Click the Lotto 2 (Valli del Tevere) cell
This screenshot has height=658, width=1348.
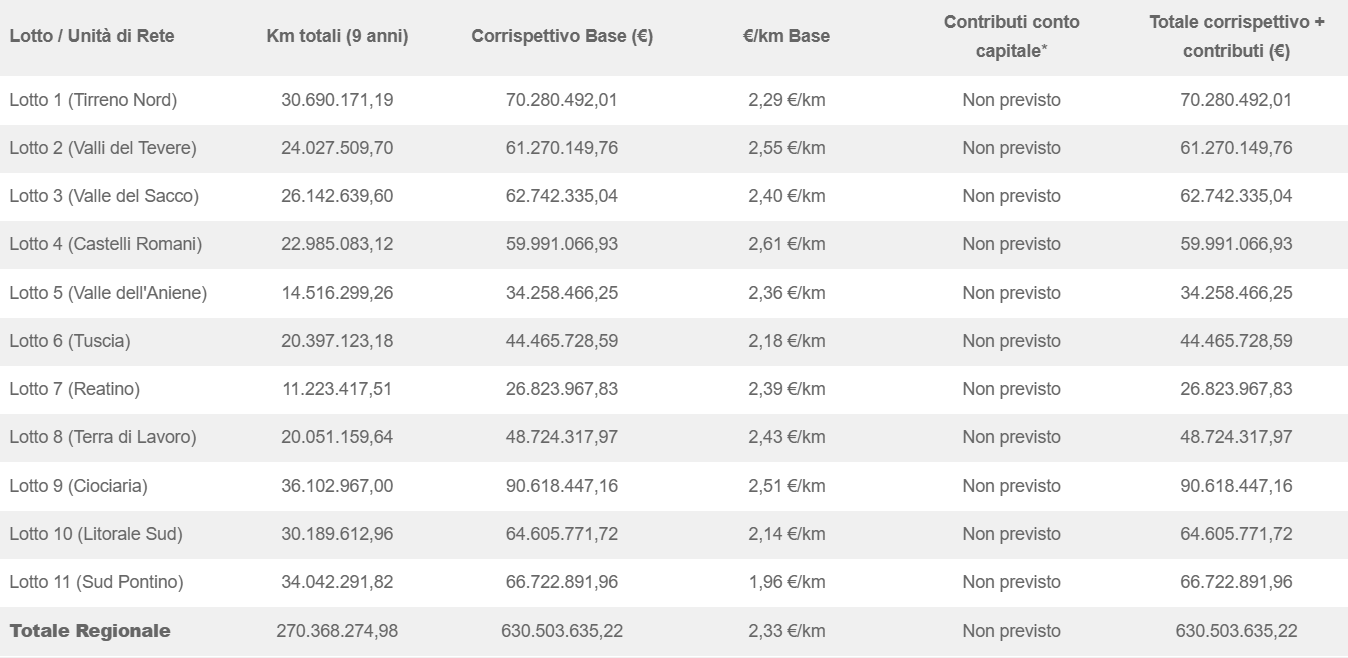(x=103, y=148)
